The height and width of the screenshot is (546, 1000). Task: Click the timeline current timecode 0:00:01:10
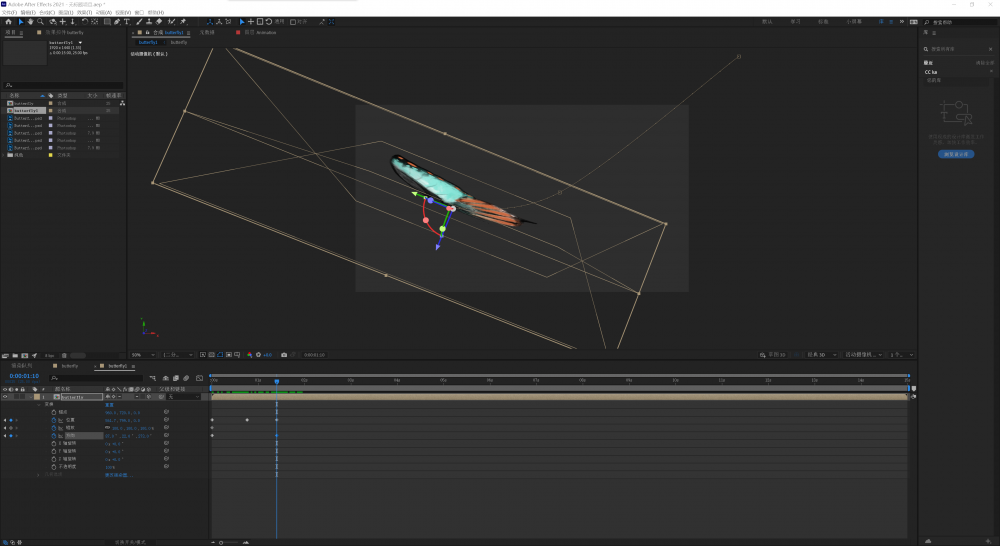24,376
